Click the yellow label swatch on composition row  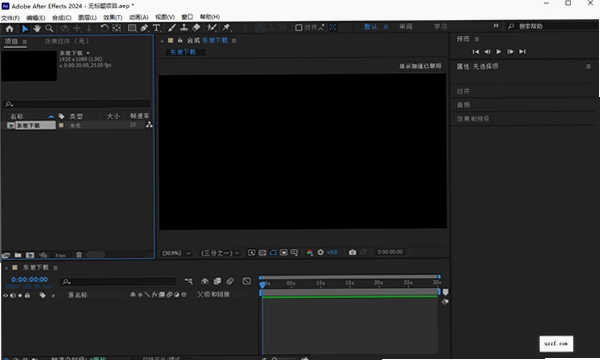(x=61, y=125)
